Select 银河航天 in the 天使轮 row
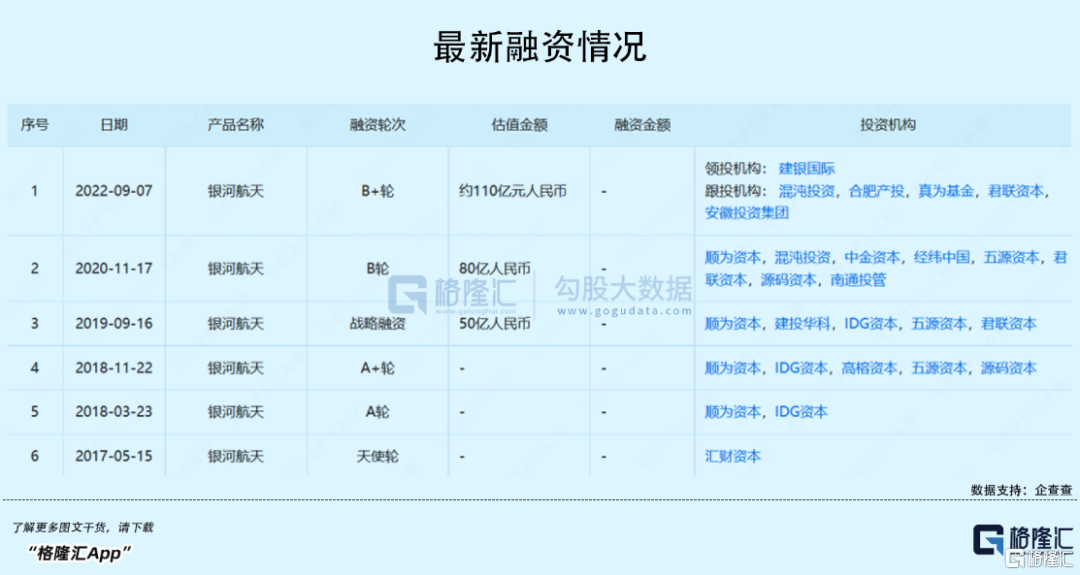The height and width of the screenshot is (575, 1080). click(236, 456)
